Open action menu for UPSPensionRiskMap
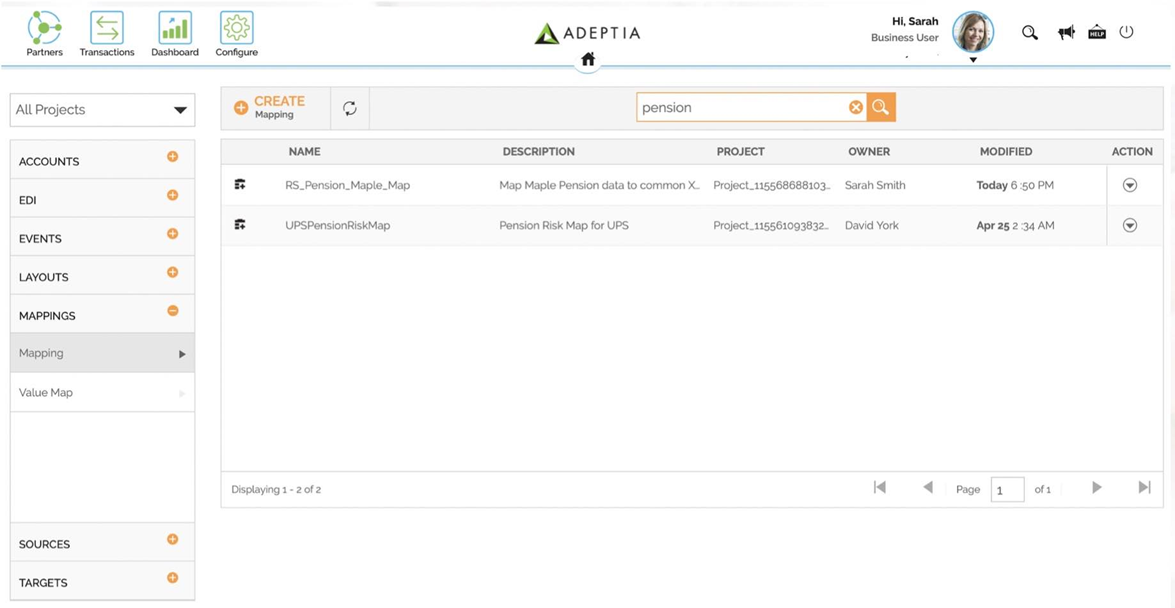The width and height of the screenshot is (1175, 608). pos(1130,225)
